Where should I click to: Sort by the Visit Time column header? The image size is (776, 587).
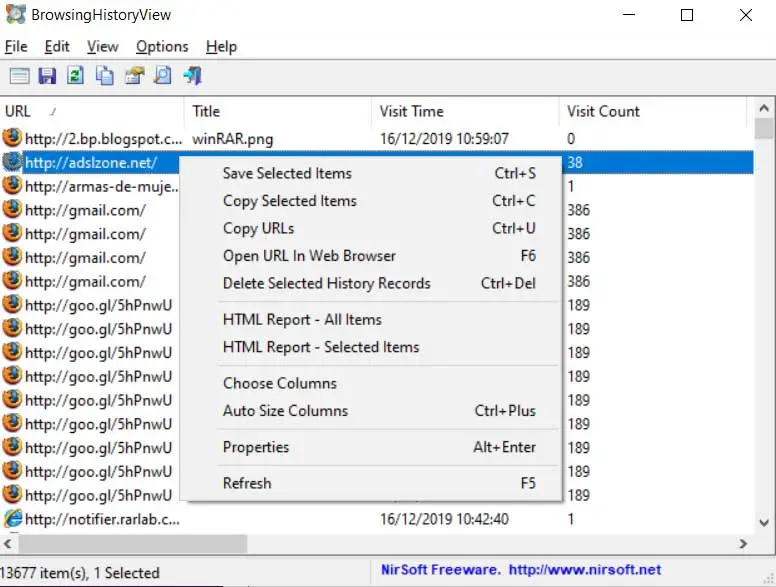465,111
